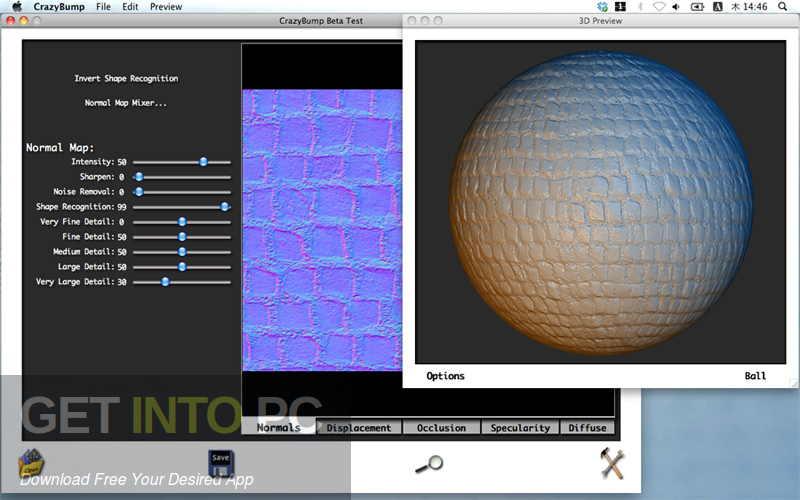Click the magnifying glass preview icon
Image resolution: width=800 pixels, height=500 pixels.
(429, 464)
